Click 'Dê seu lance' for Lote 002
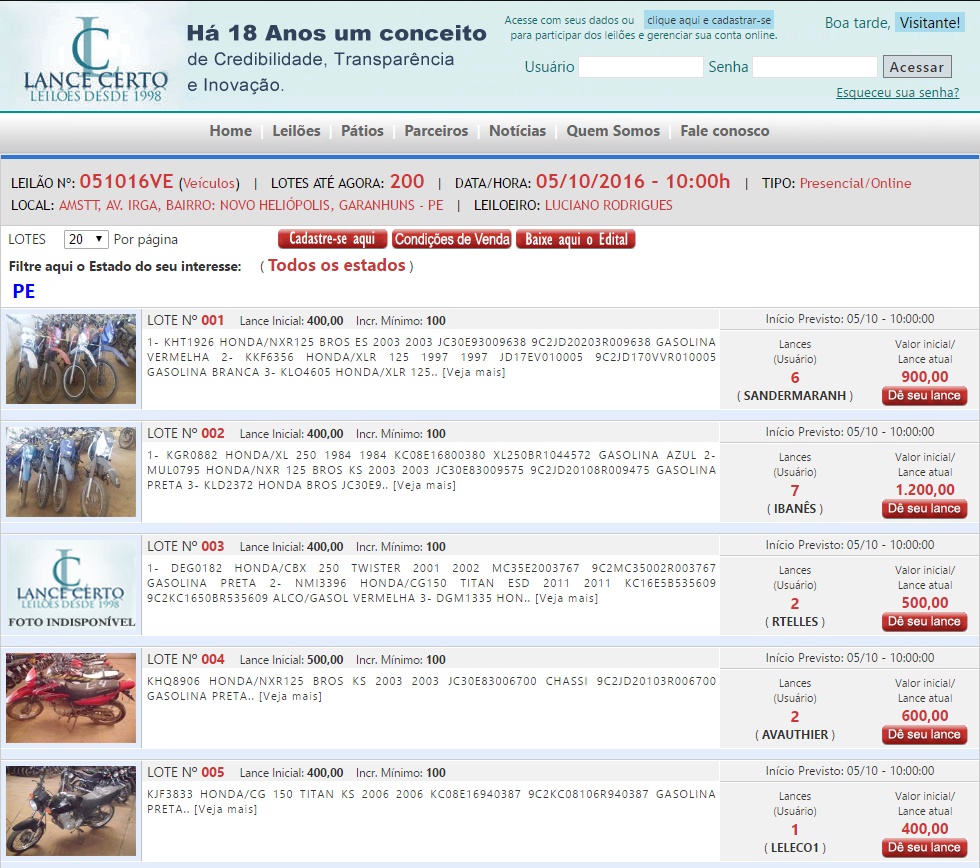 (x=924, y=509)
